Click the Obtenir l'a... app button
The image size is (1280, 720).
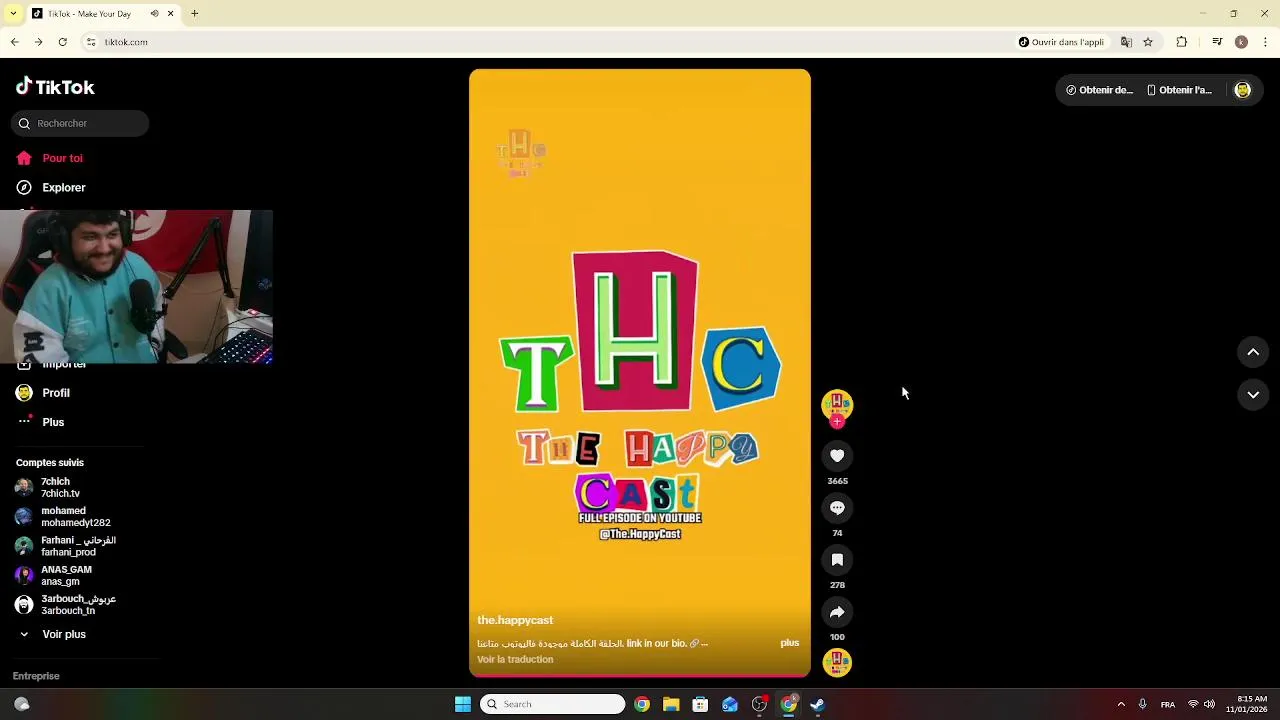click(1179, 90)
